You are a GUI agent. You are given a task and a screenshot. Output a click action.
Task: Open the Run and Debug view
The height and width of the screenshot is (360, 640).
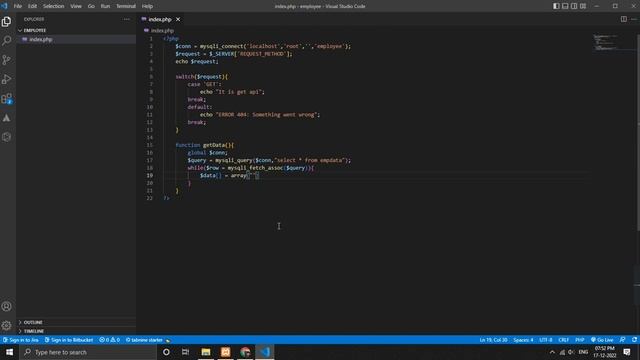(7, 79)
